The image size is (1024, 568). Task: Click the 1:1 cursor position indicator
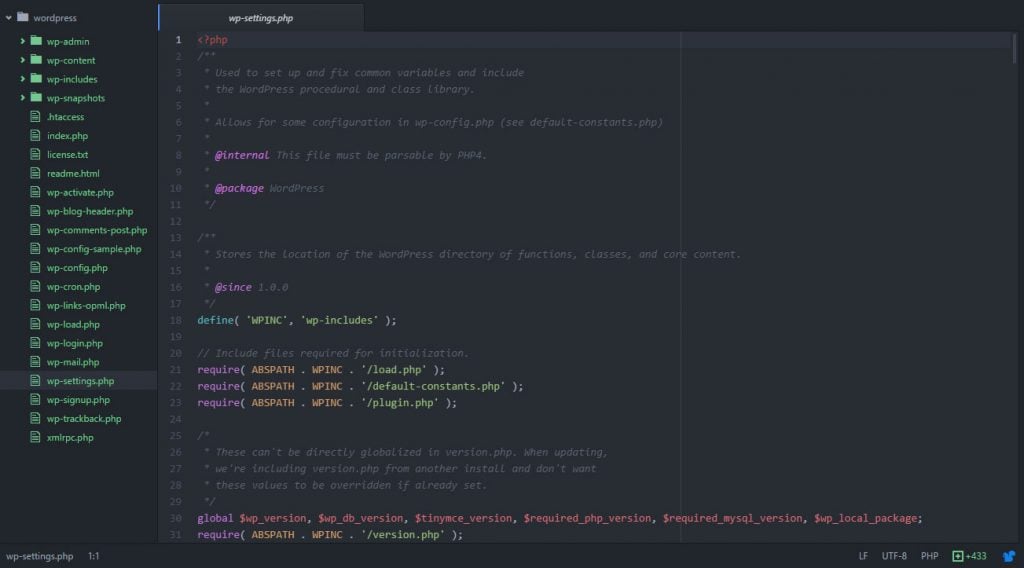pos(93,556)
